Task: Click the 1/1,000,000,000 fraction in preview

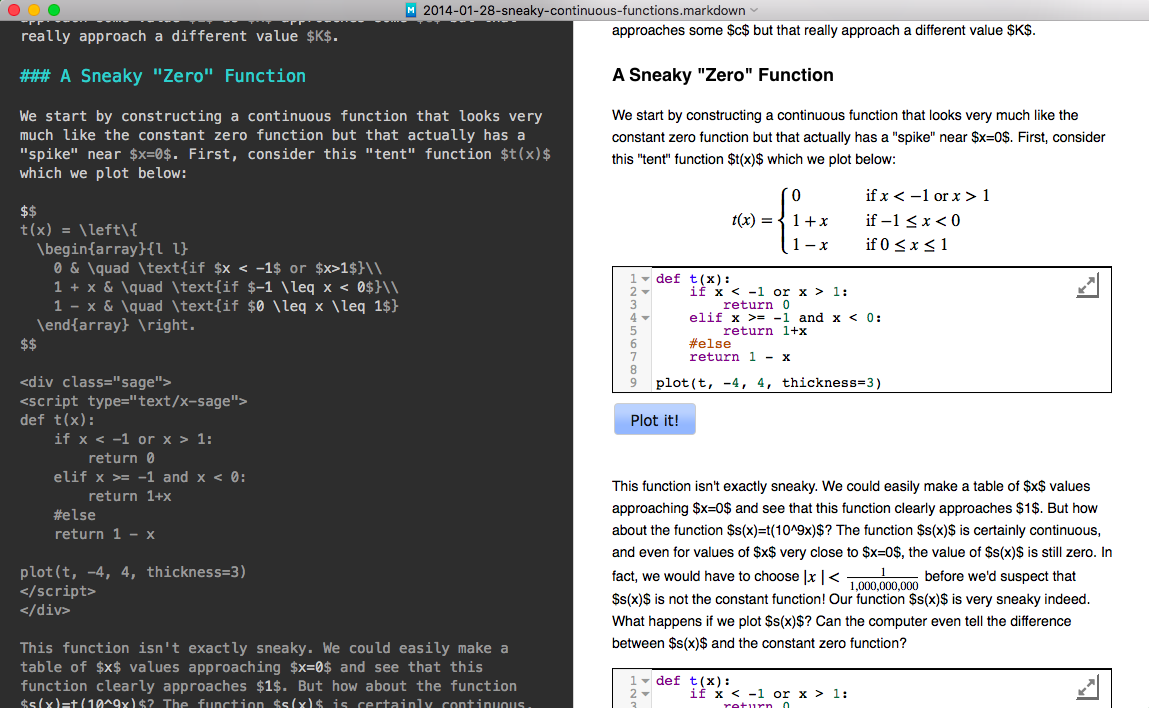Action: point(883,579)
